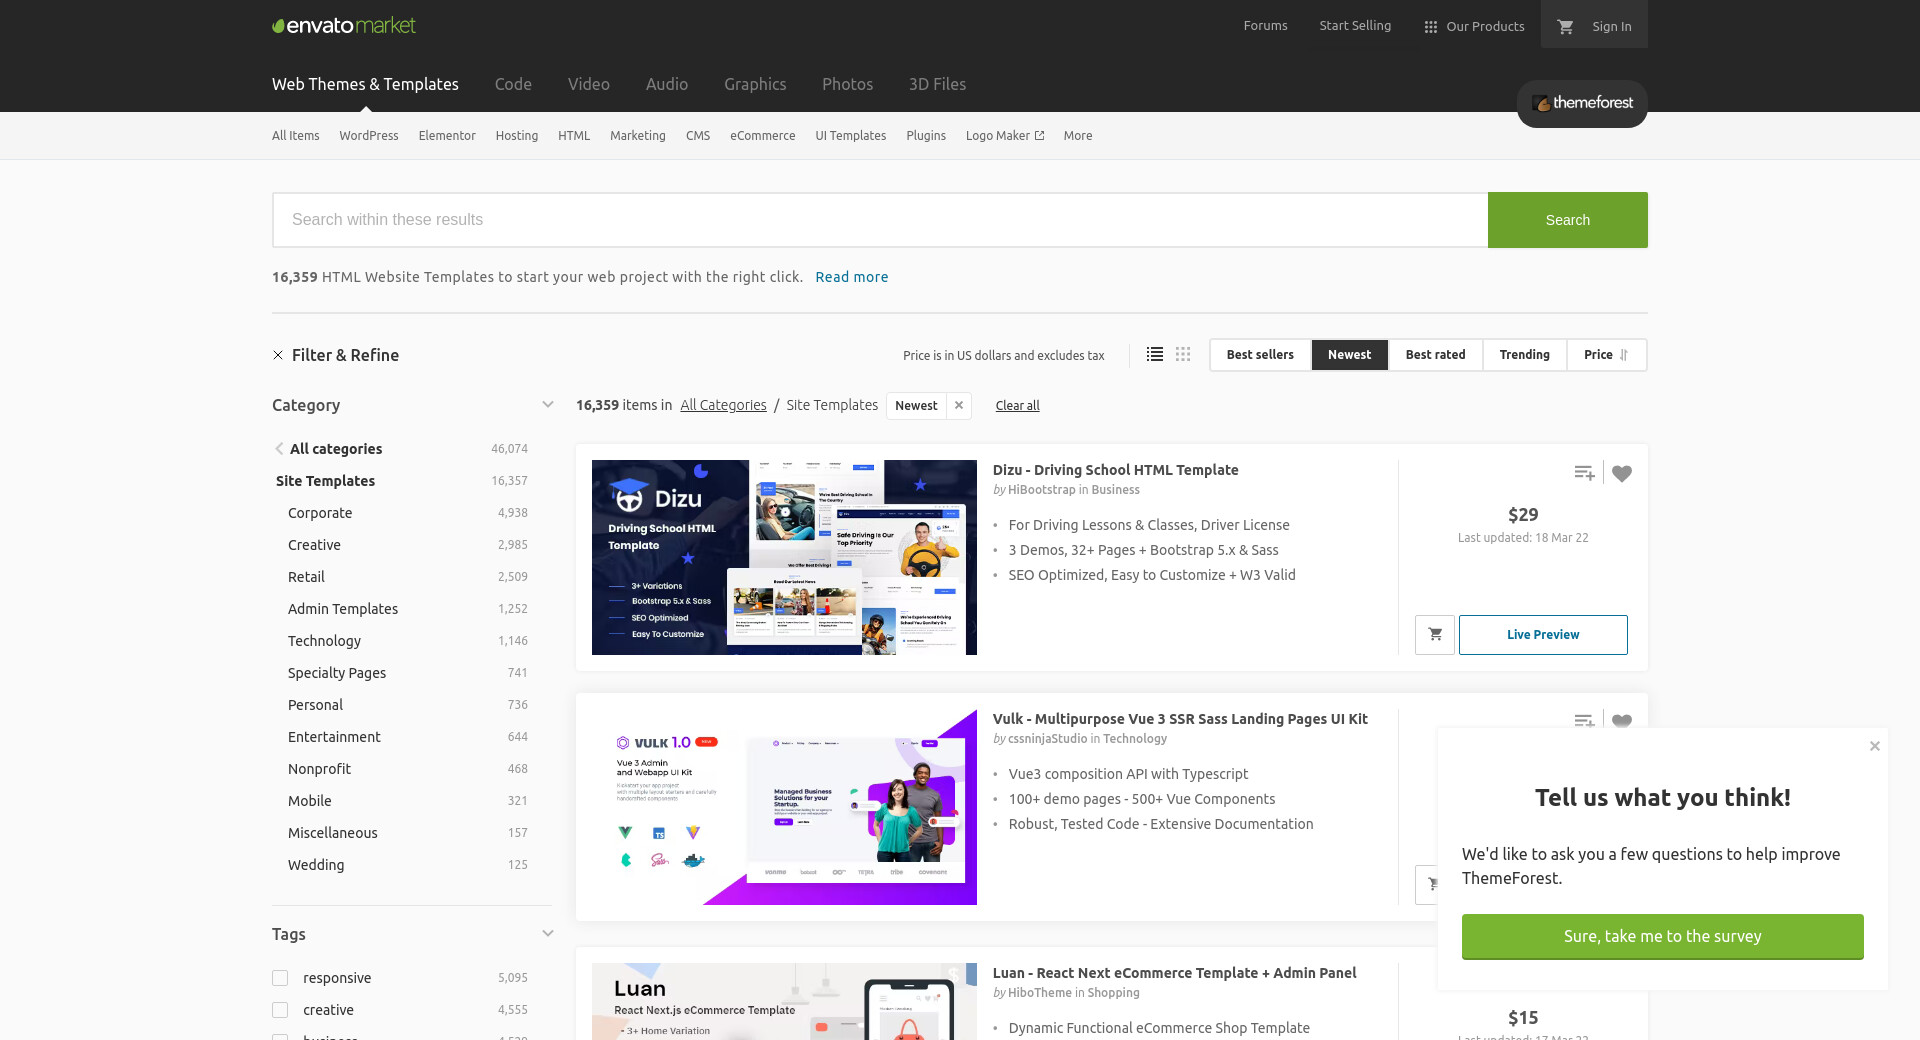Image resolution: width=1920 pixels, height=1040 pixels.
Task: Collapse the Tags filter section
Action: click(547, 934)
